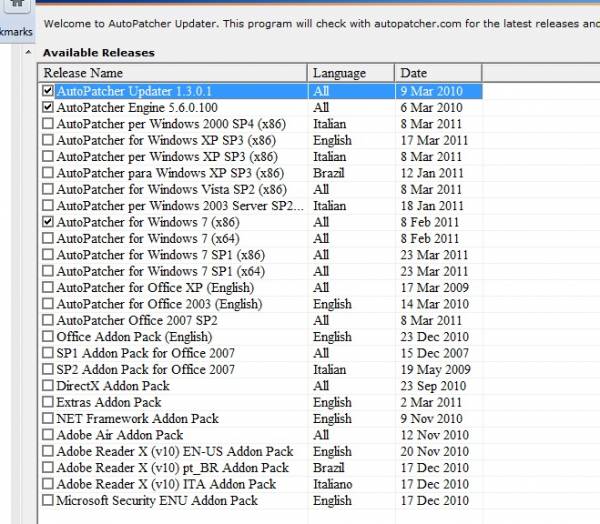The height and width of the screenshot is (524, 600).
Task: Collapse the Available Releases section arrow
Action: (28, 52)
